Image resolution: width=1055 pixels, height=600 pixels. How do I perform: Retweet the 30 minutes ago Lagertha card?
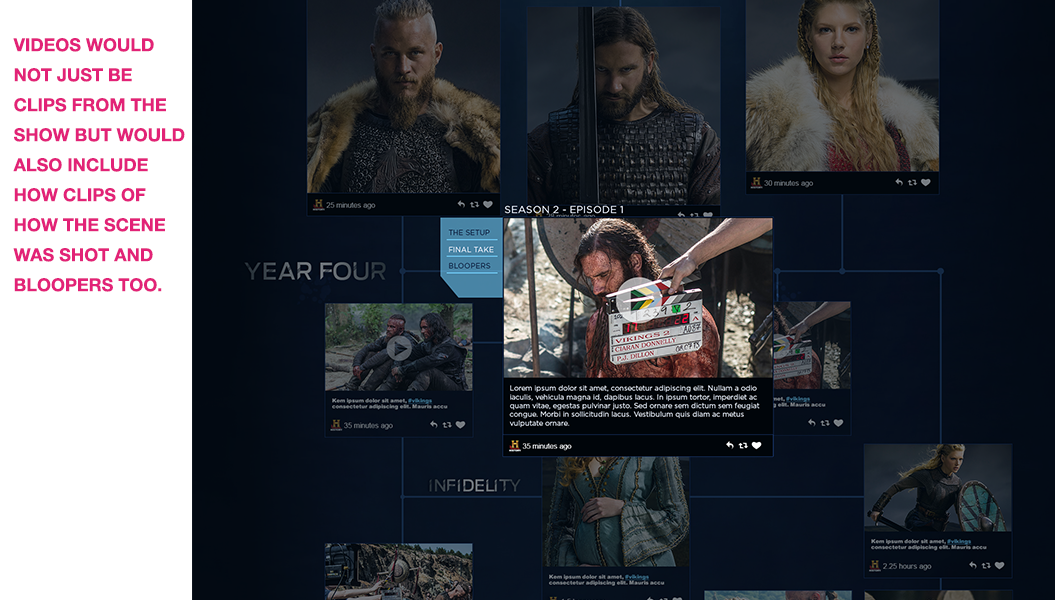click(912, 182)
